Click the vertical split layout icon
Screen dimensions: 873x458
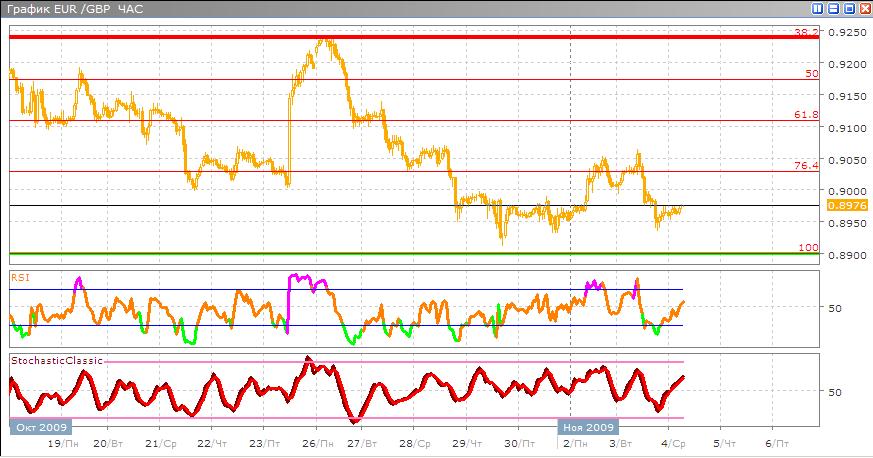coord(818,9)
